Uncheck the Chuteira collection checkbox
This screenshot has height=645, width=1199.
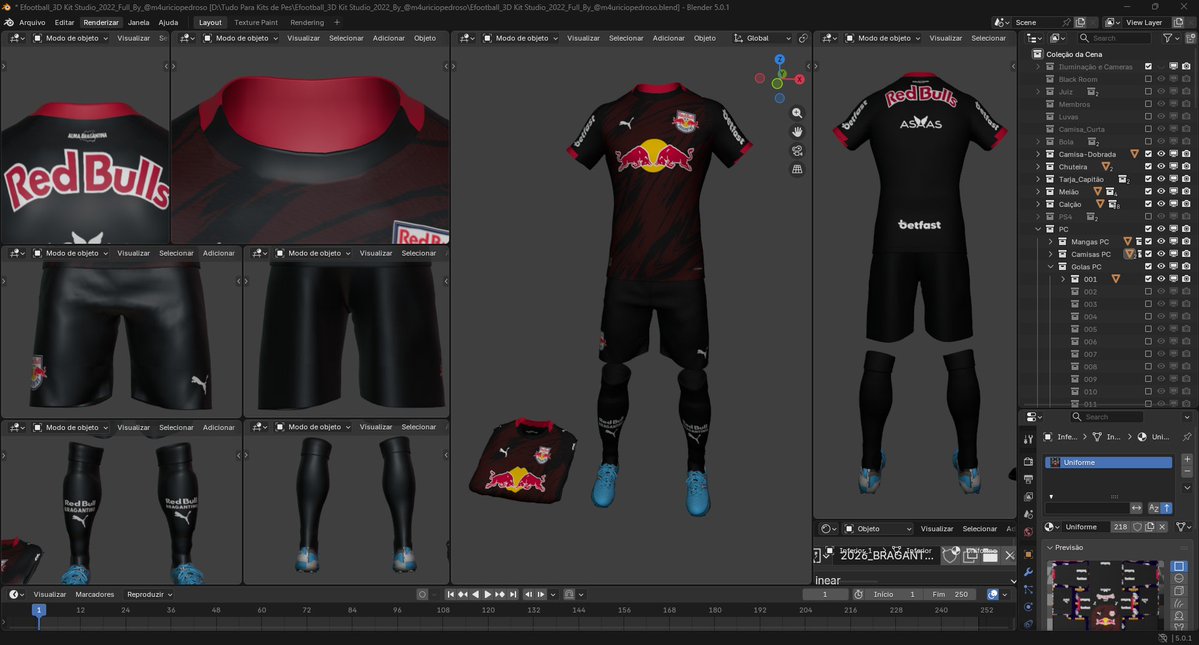[x=1148, y=167]
